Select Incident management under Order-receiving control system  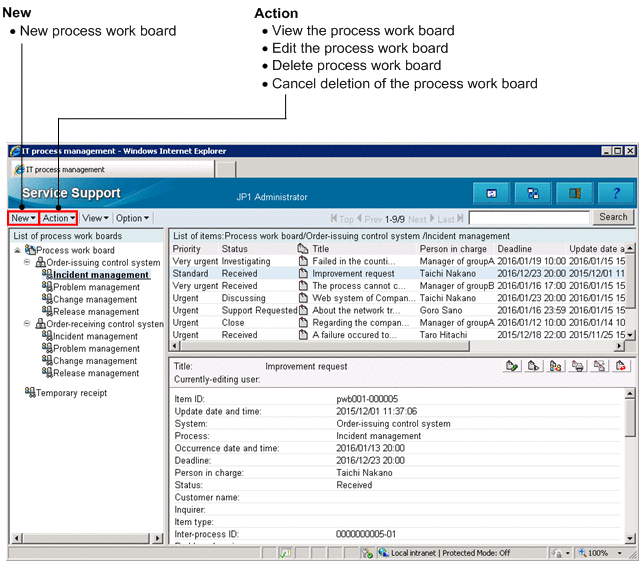coord(96,336)
